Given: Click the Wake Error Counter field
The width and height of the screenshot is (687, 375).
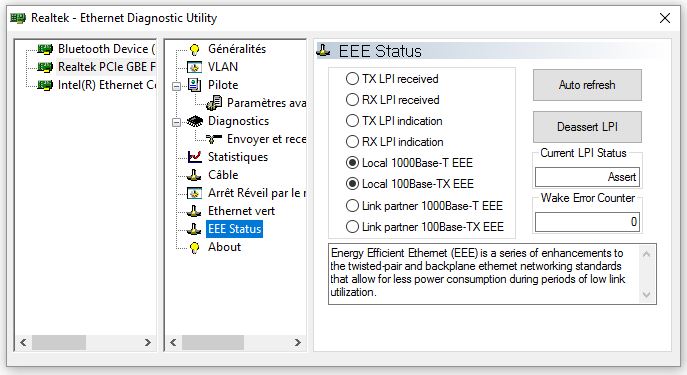Looking at the screenshot, I should [x=587, y=222].
